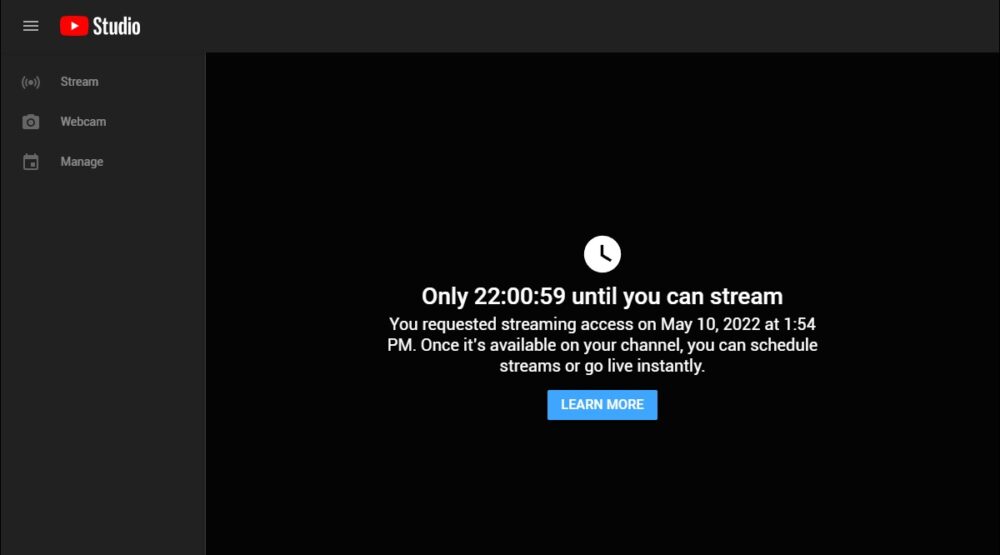Click the 22:00:59 countdown timer text

(520, 297)
